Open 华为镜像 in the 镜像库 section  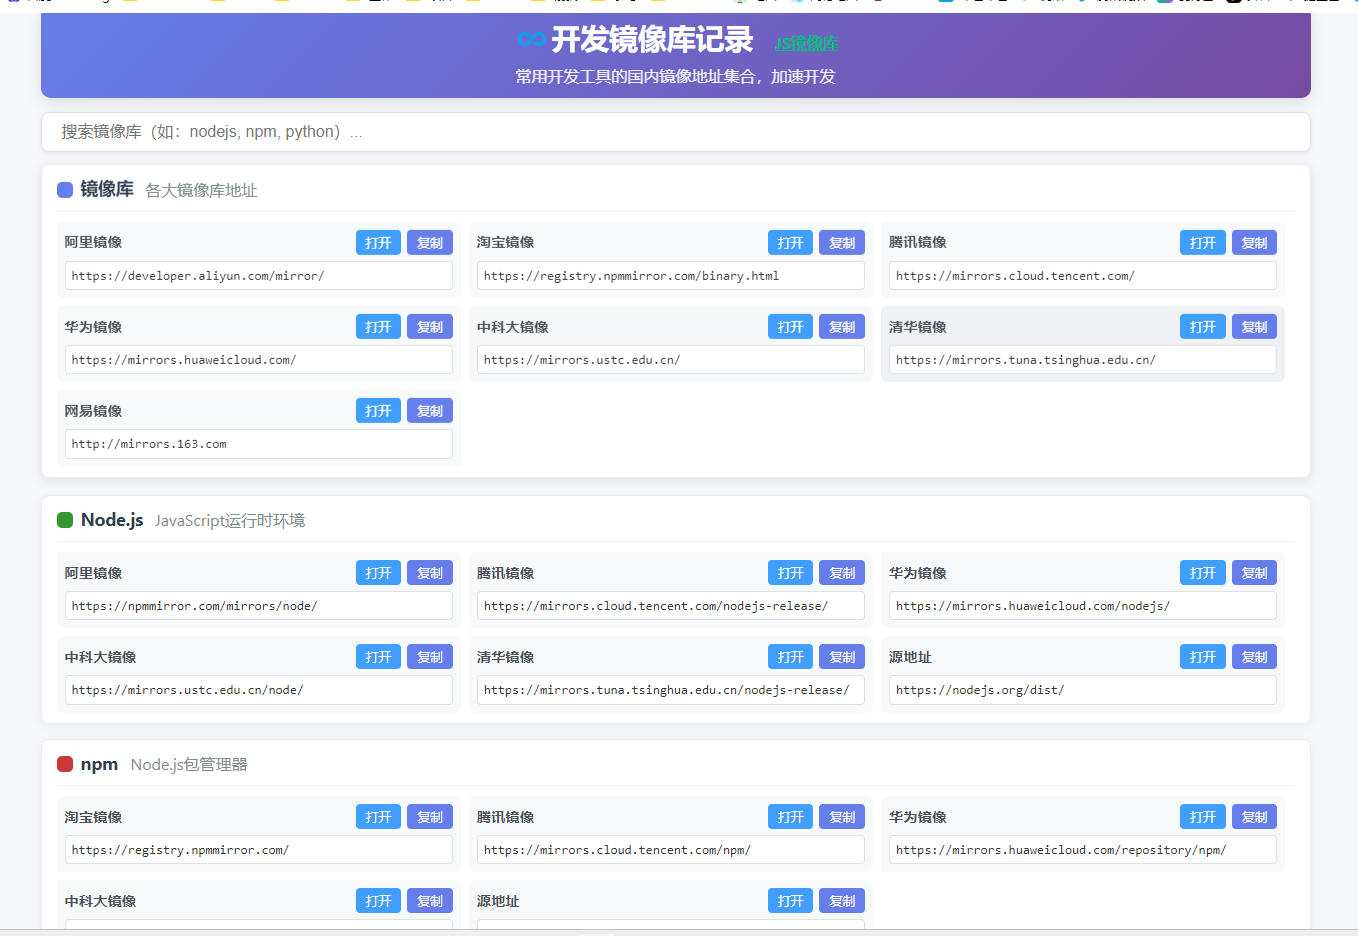pos(378,327)
